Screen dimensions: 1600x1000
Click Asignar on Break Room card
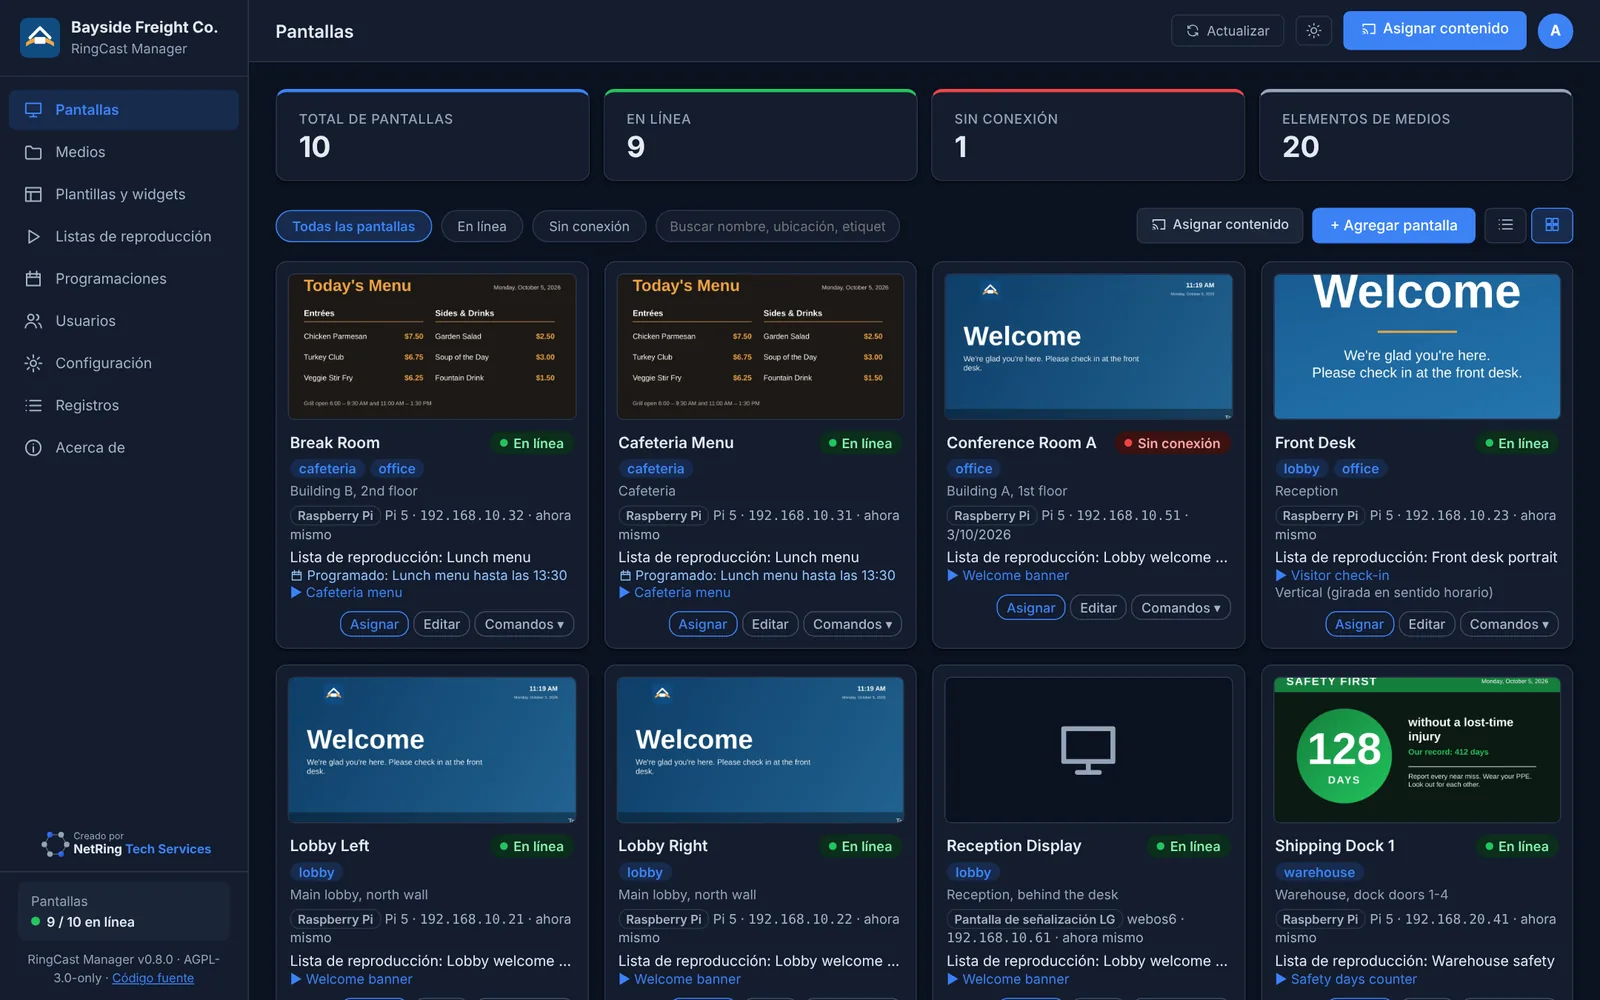[374, 624]
